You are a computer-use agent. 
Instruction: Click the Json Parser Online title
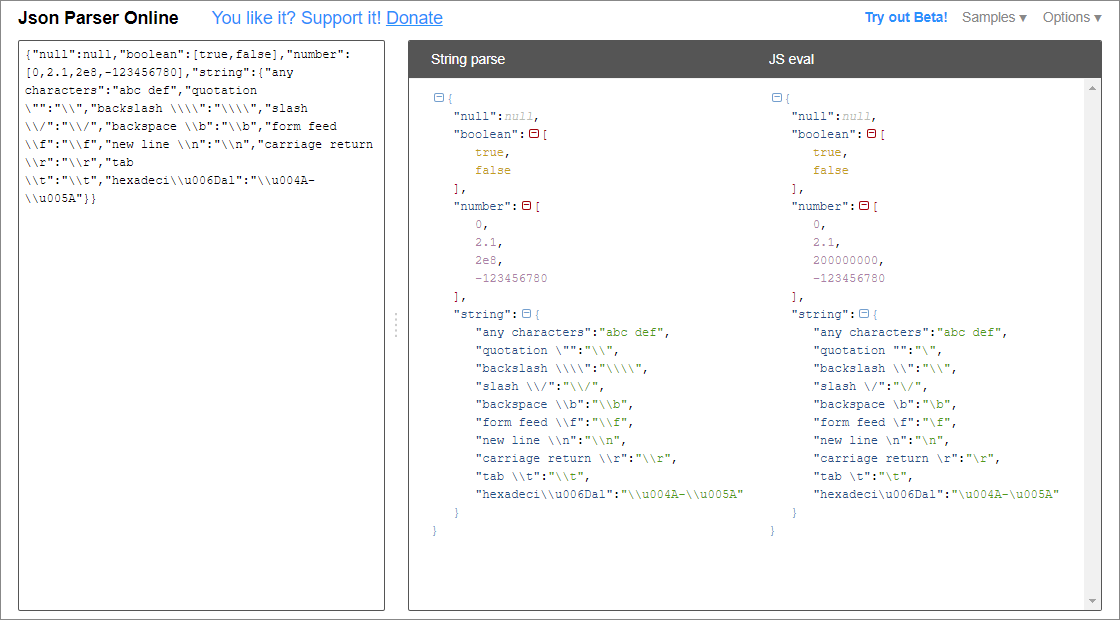[x=98, y=19]
